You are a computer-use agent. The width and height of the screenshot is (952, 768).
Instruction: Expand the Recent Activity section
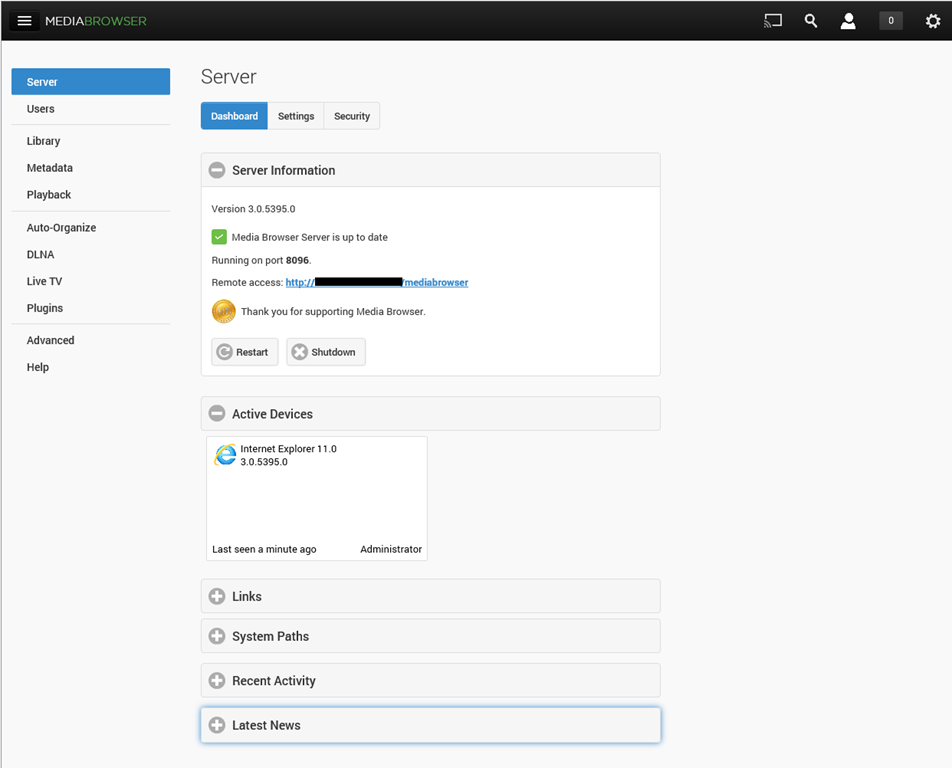tap(217, 681)
